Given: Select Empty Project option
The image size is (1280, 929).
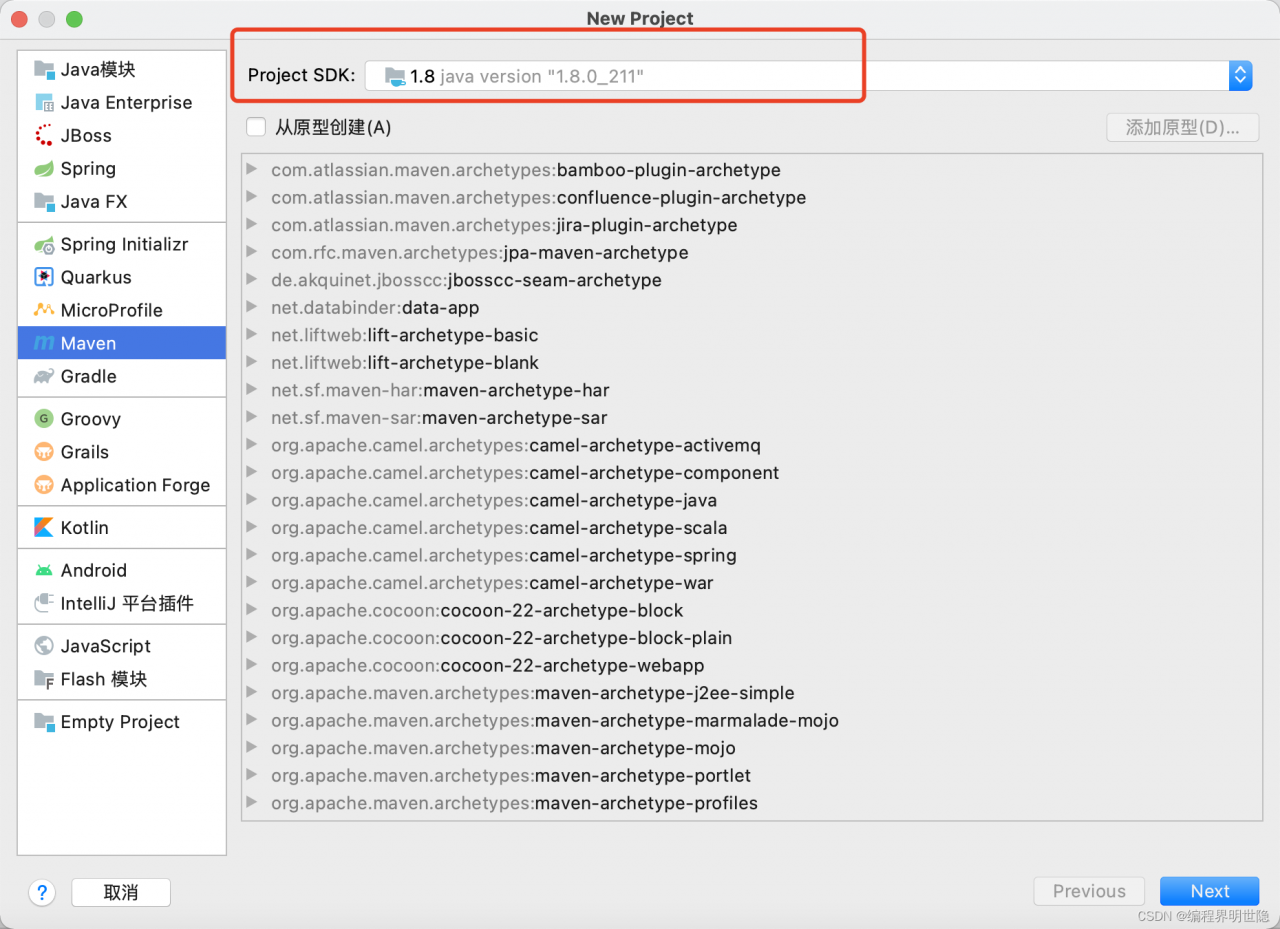Looking at the screenshot, I should [x=122, y=722].
